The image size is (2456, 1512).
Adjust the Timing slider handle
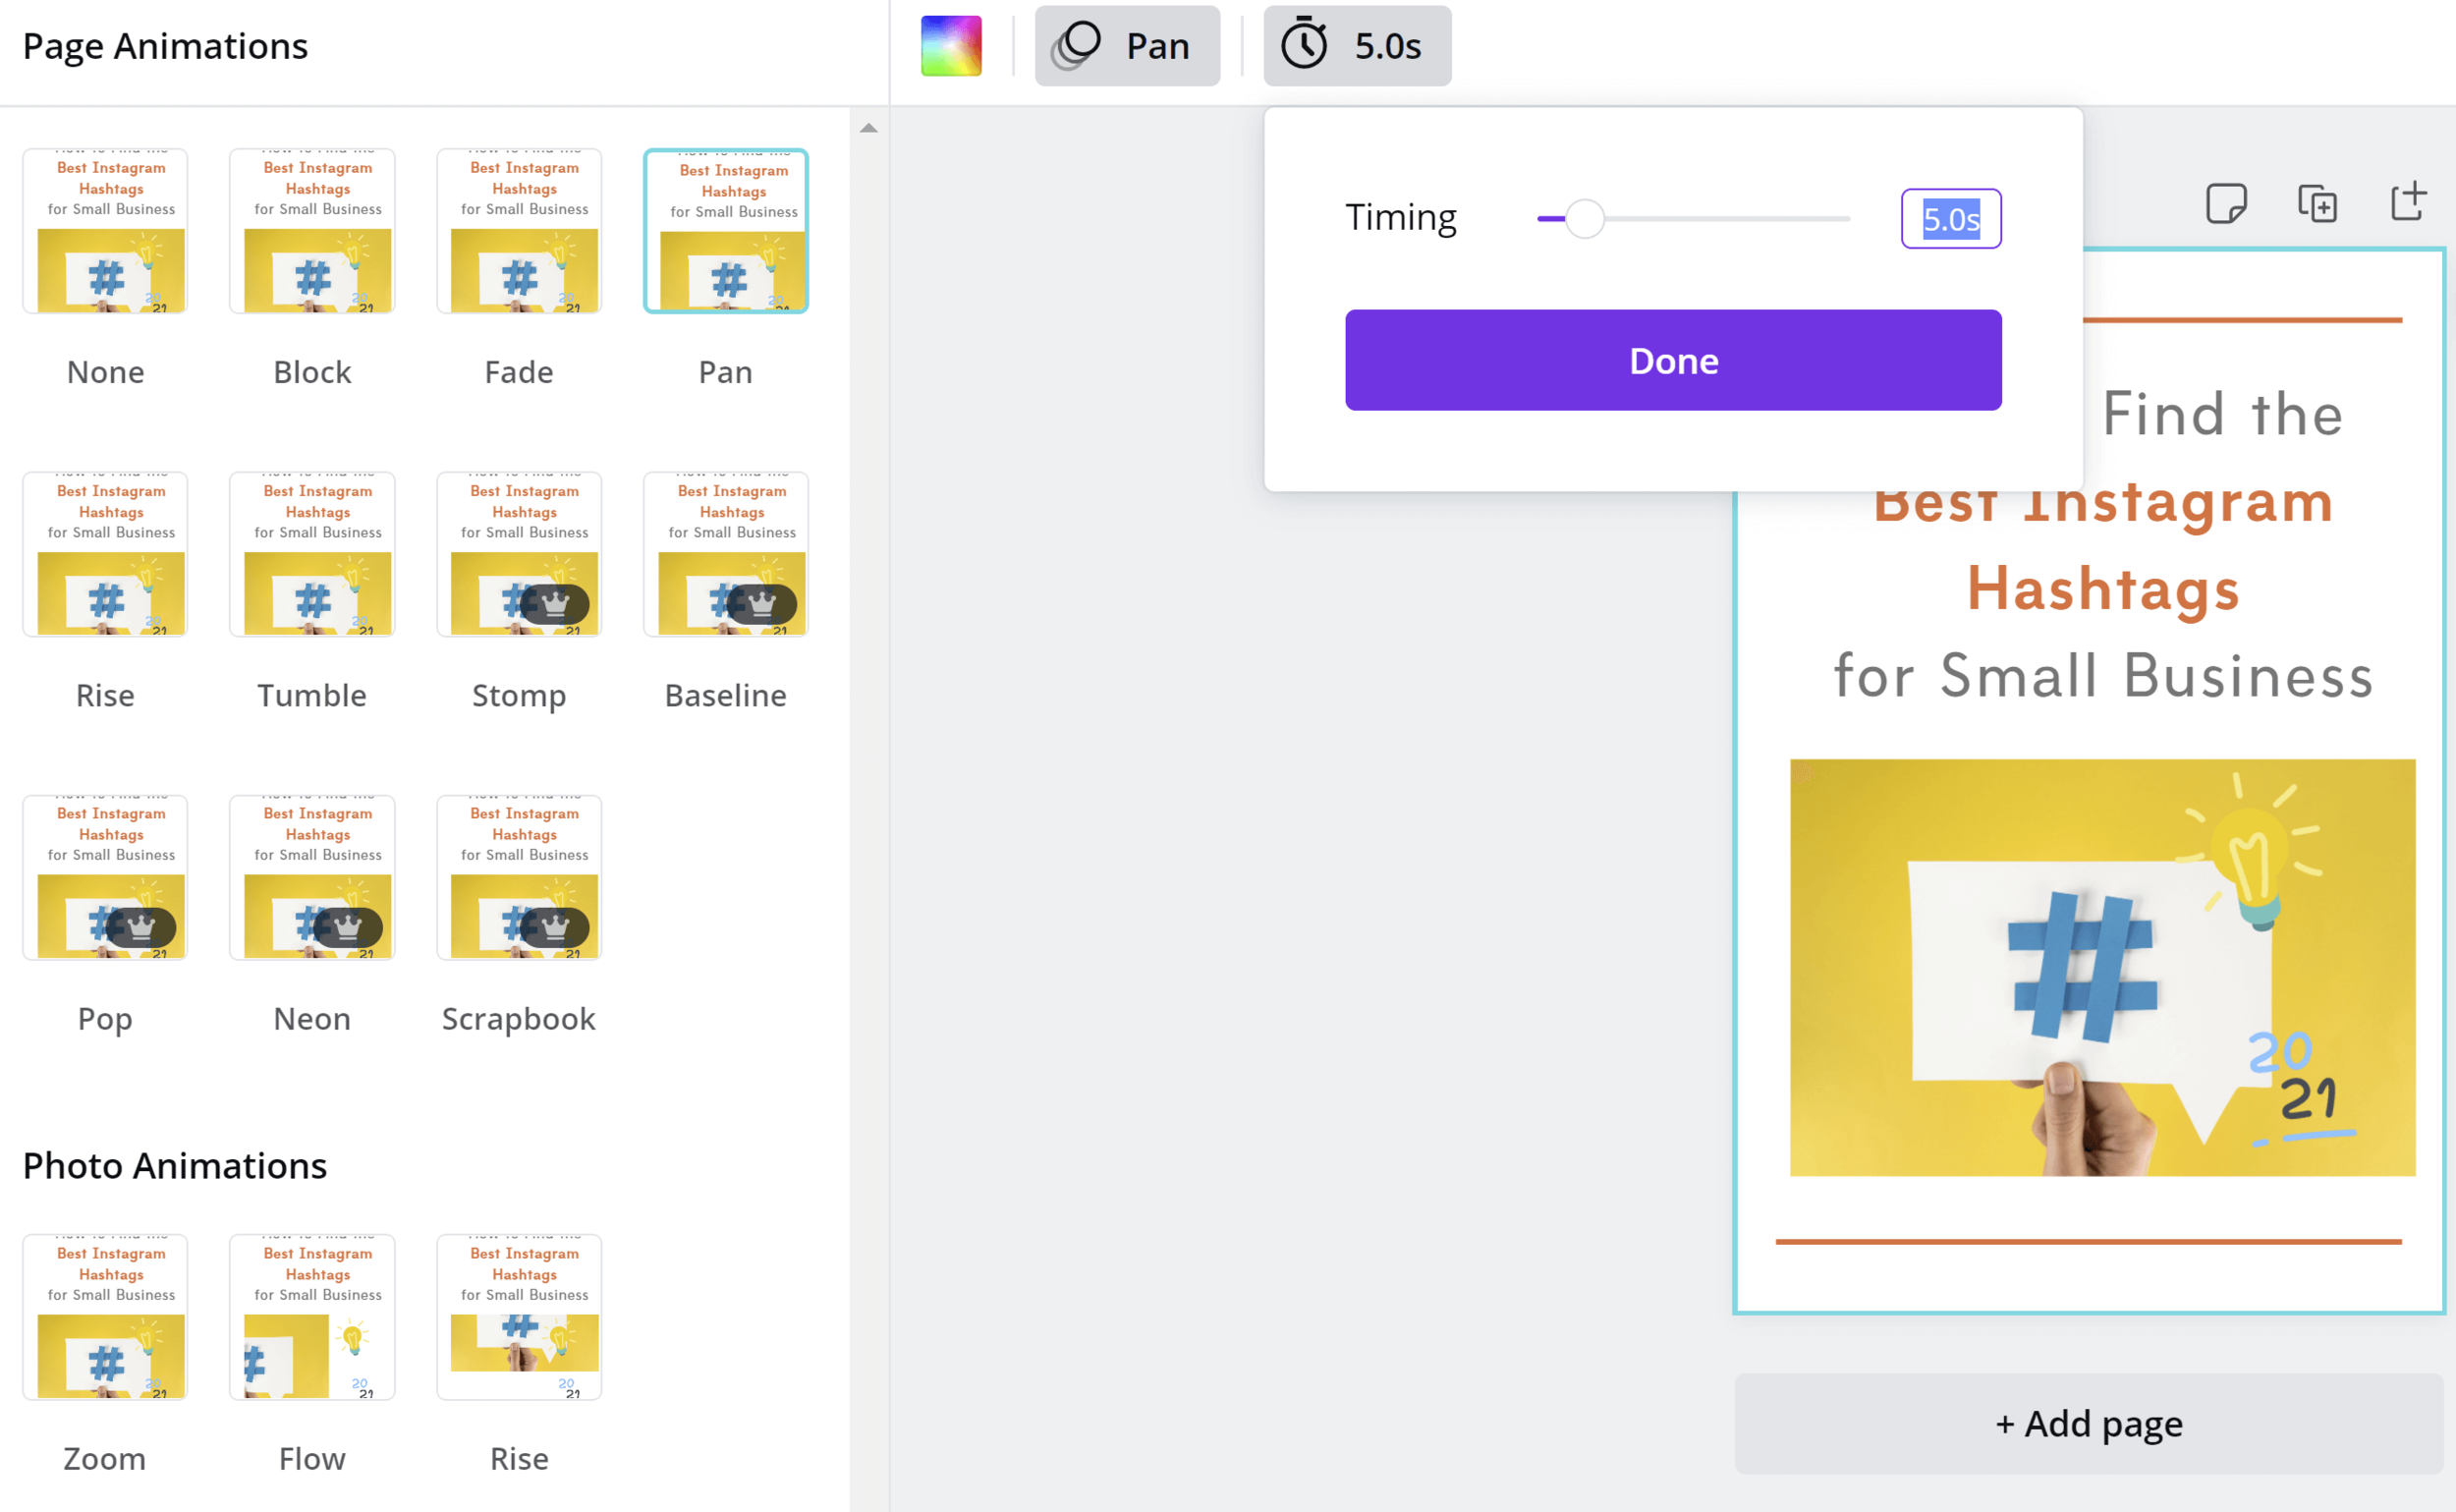[x=1585, y=218]
